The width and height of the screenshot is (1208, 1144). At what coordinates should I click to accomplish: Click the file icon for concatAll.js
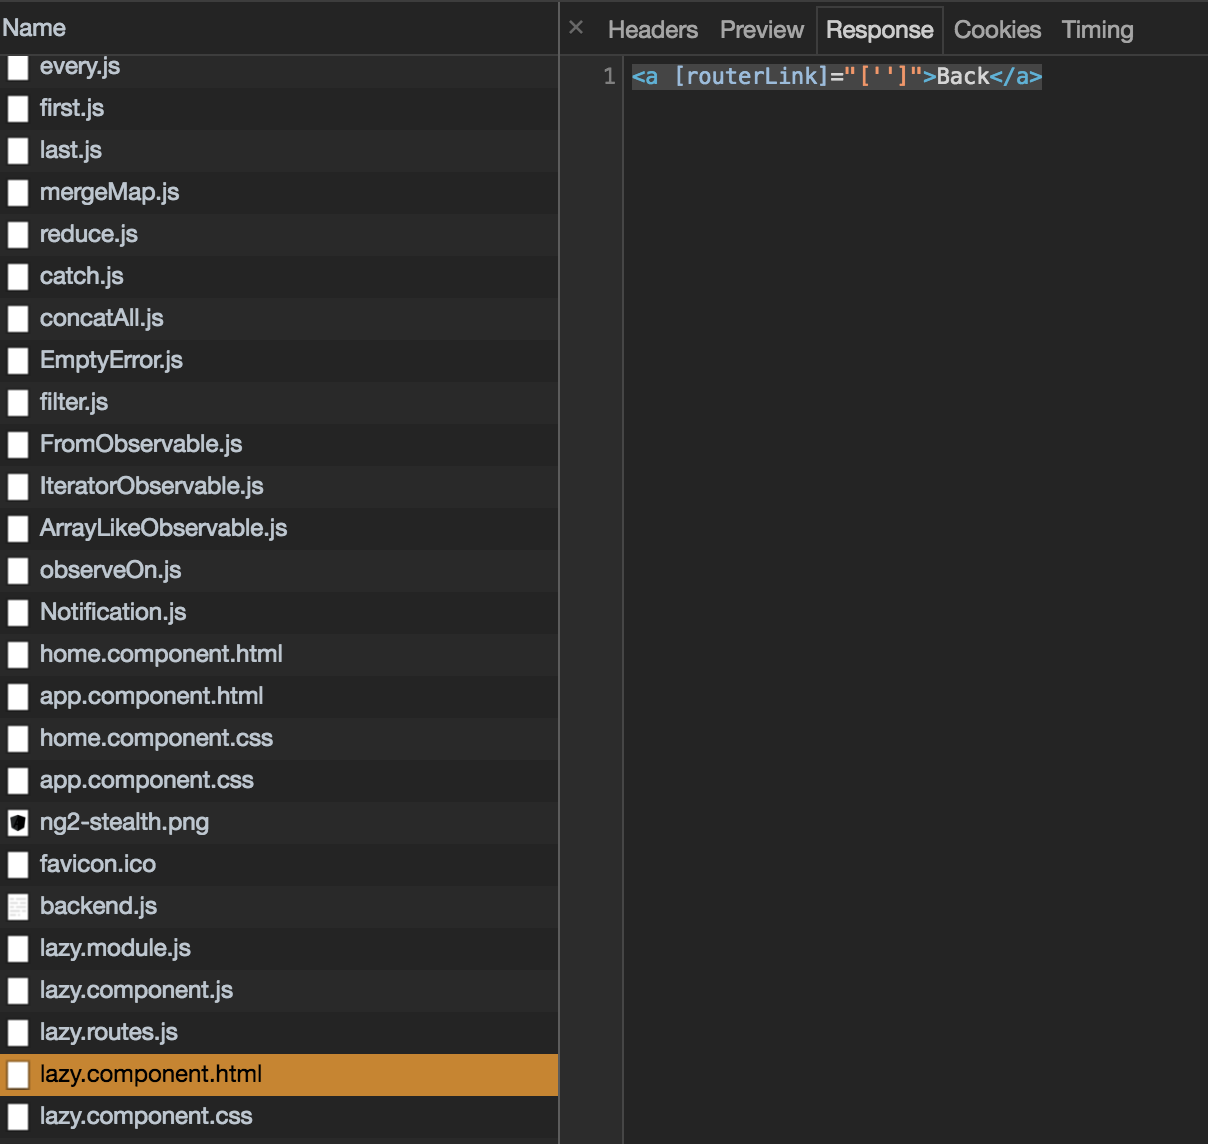pos(18,319)
